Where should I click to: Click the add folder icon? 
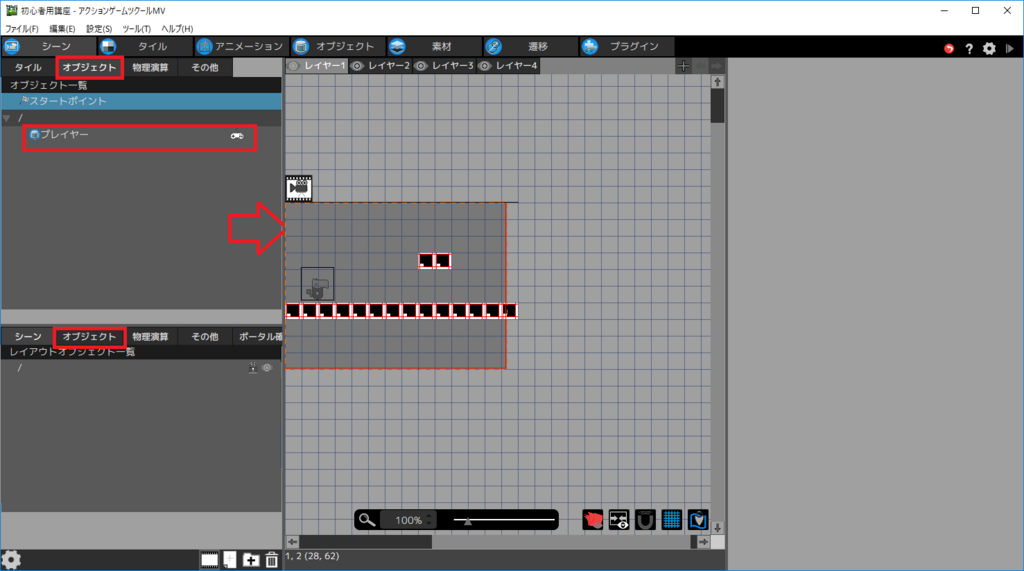click(x=251, y=560)
